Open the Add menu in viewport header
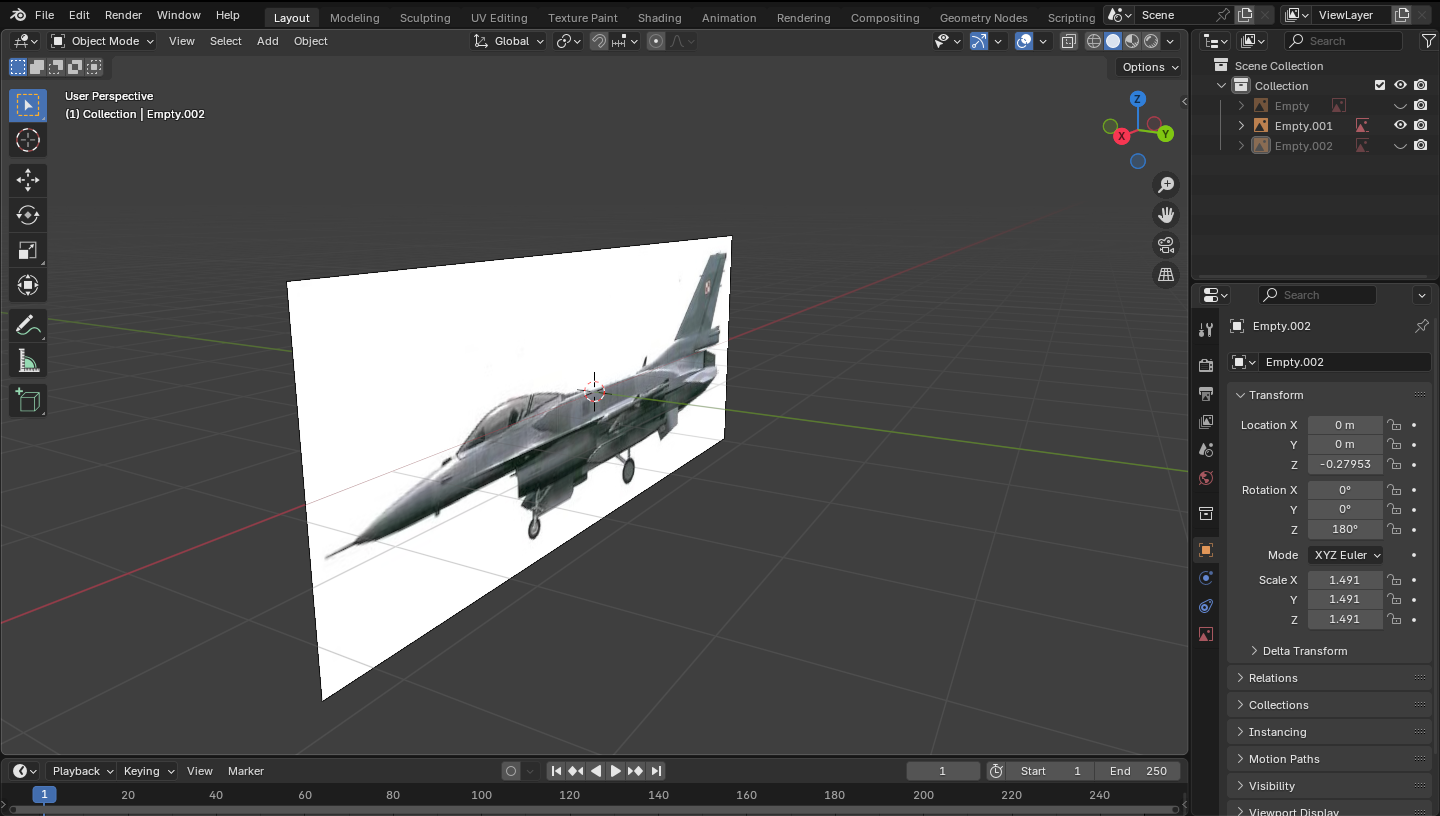 (268, 41)
